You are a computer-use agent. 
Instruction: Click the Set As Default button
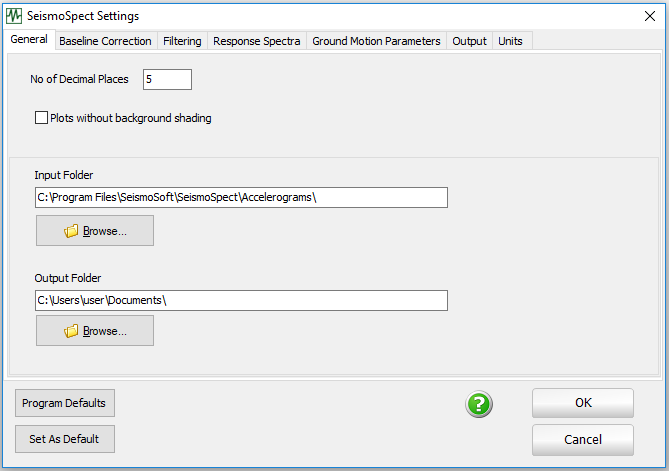pos(65,439)
